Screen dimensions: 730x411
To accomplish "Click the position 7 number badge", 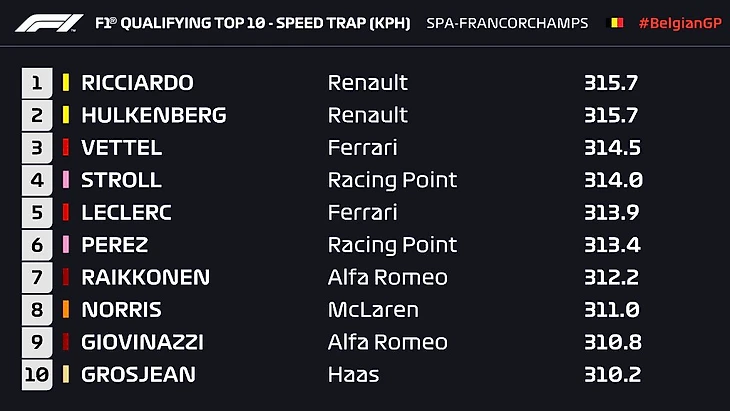I will pos(36,277).
